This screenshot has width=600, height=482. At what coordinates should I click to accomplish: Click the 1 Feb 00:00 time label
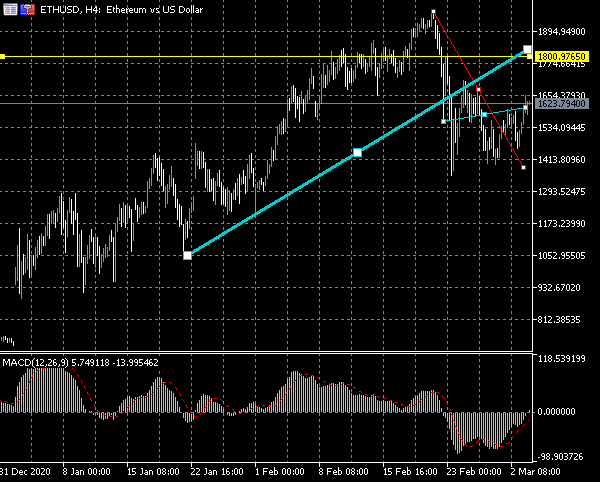[280, 472]
